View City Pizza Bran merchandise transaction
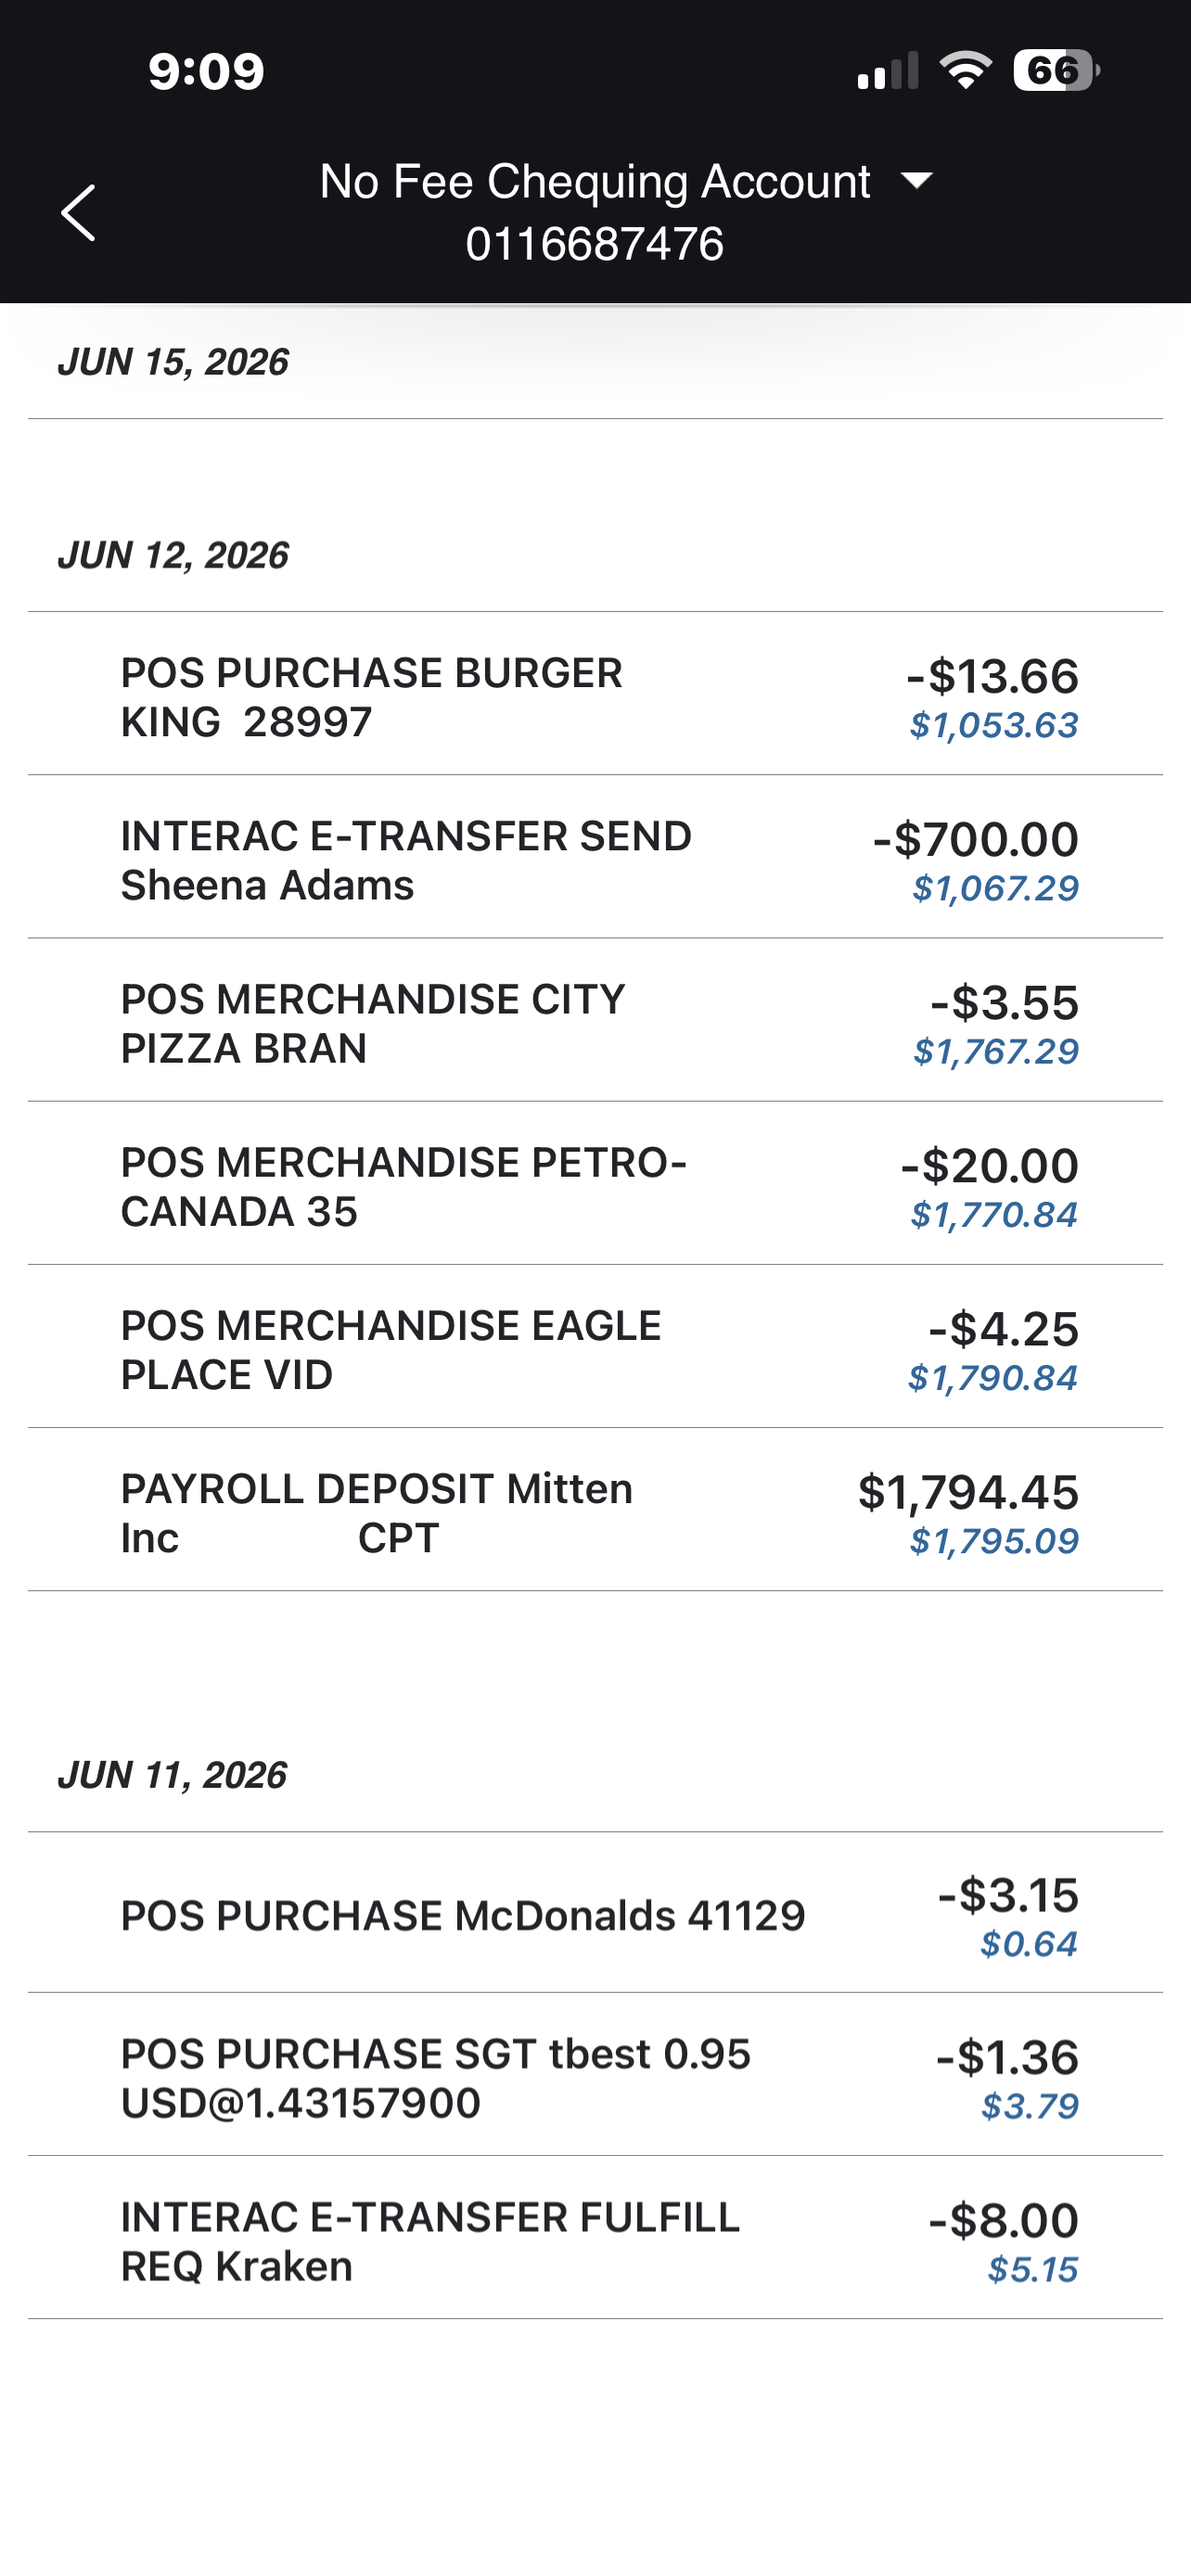Screen dimensions: 1191x2576 595,1020
